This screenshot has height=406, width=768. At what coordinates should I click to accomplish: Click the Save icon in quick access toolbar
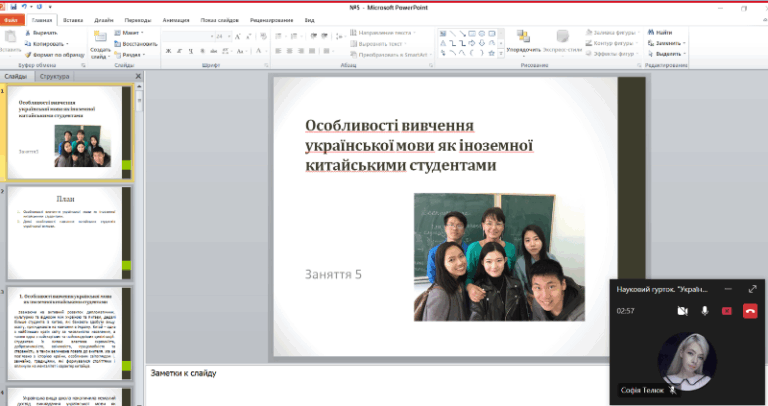(13, 7)
